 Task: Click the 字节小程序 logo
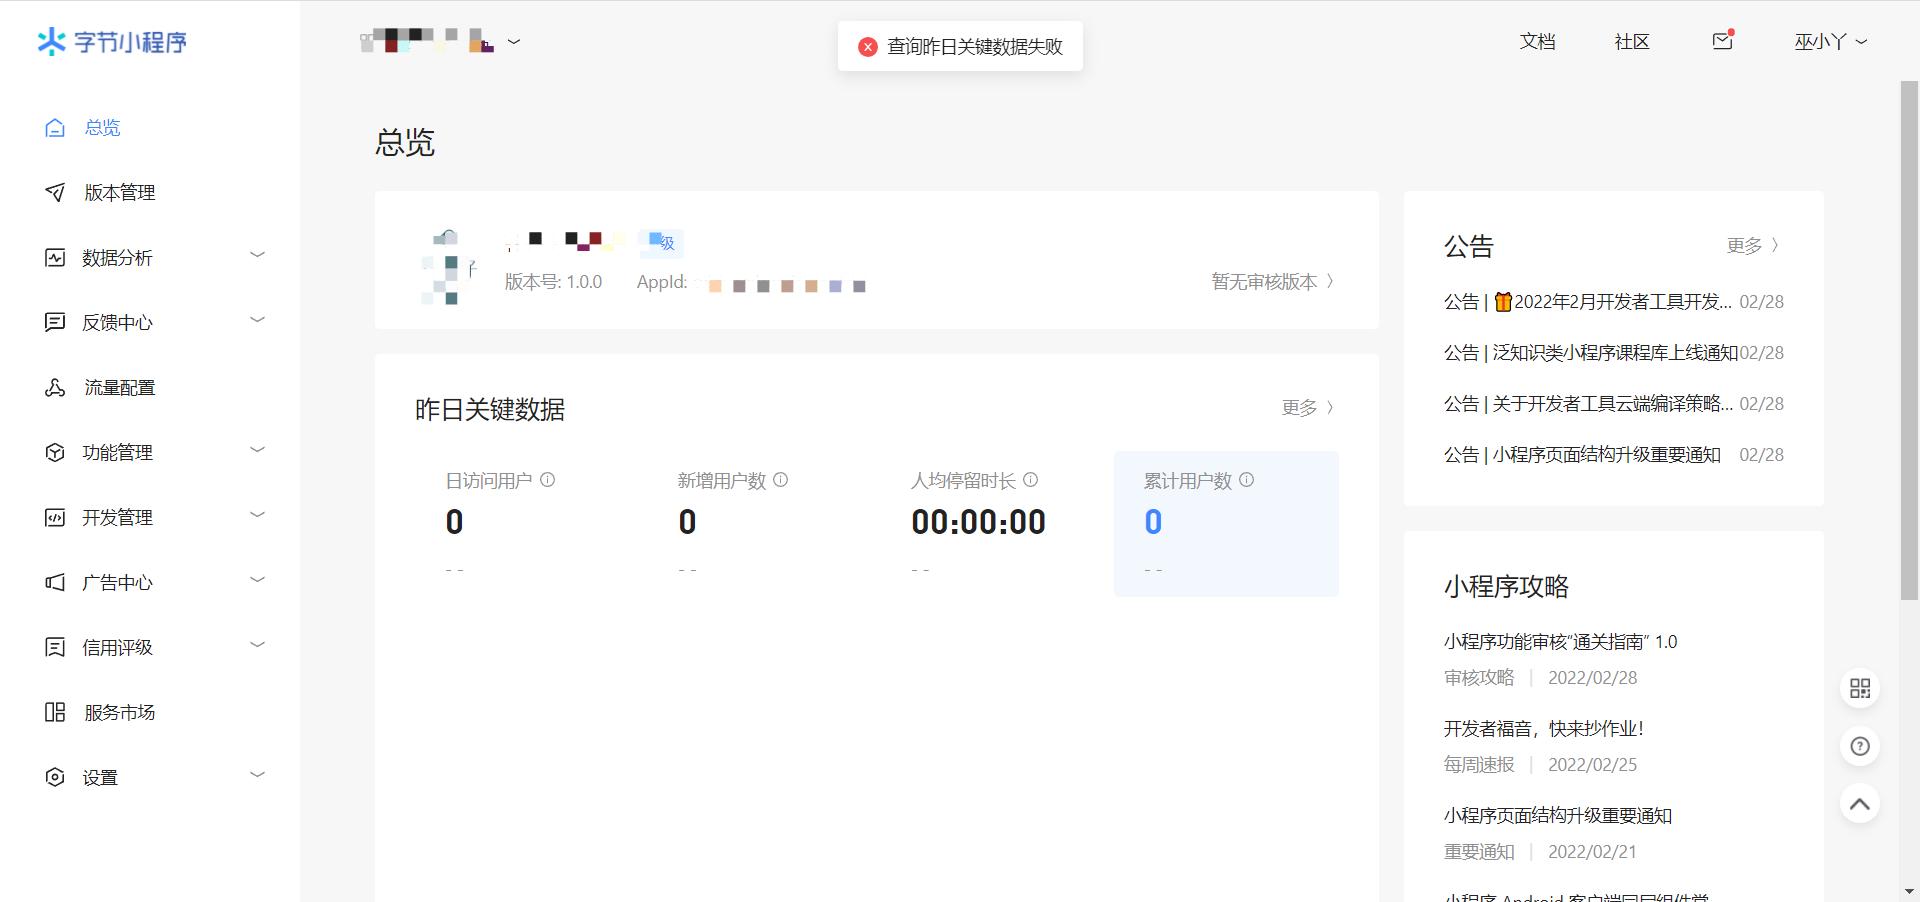pos(112,42)
